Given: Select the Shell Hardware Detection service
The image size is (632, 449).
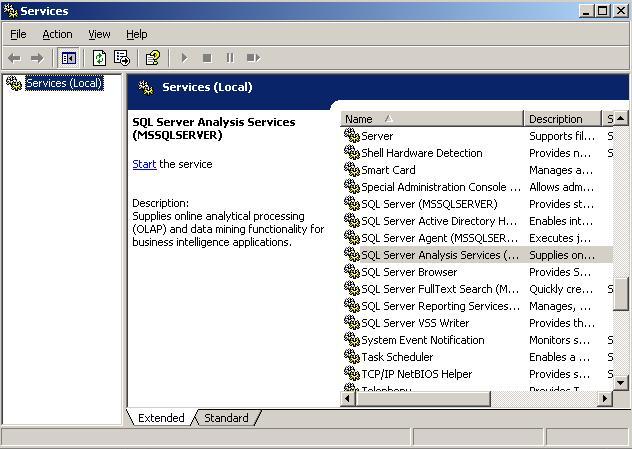Looking at the screenshot, I should coord(478,153).
